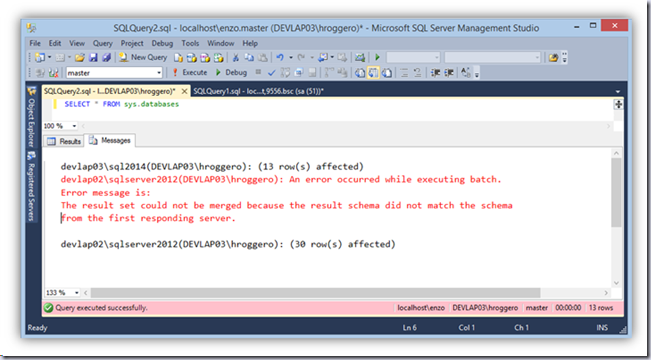Click the folder properties icon at toolbar end
The image size is (651, 360).
[553, 57]
